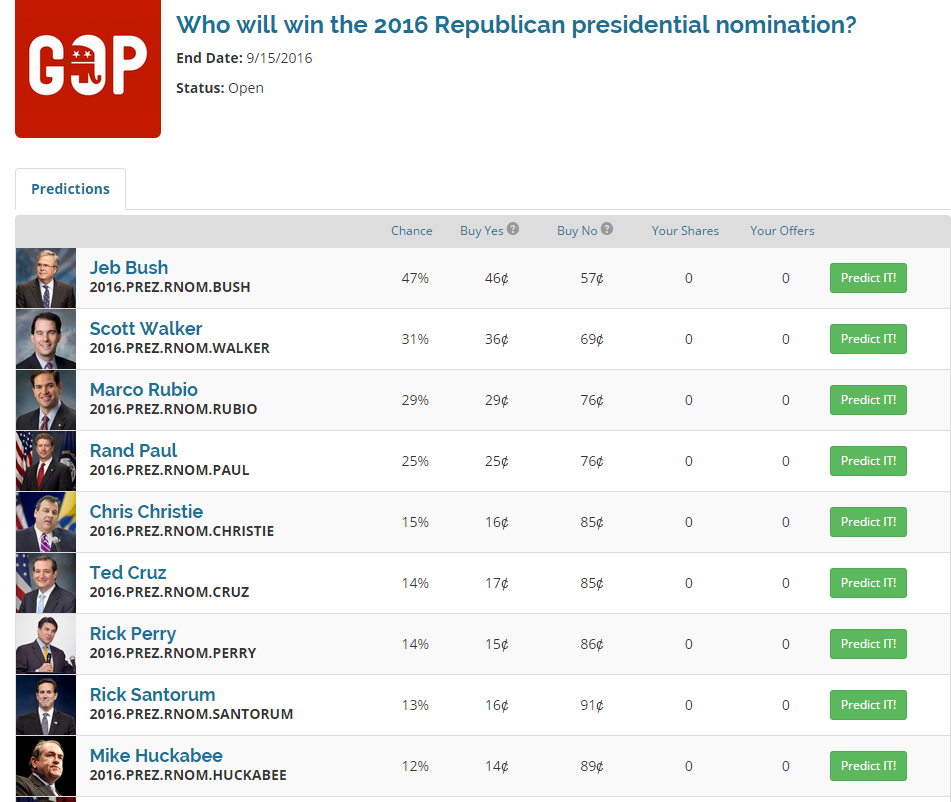The height and width of the screenshot is (802, 951).
Task: Hit Predict IT! in Ted Cruz row
Action: (x=868, y=583)
